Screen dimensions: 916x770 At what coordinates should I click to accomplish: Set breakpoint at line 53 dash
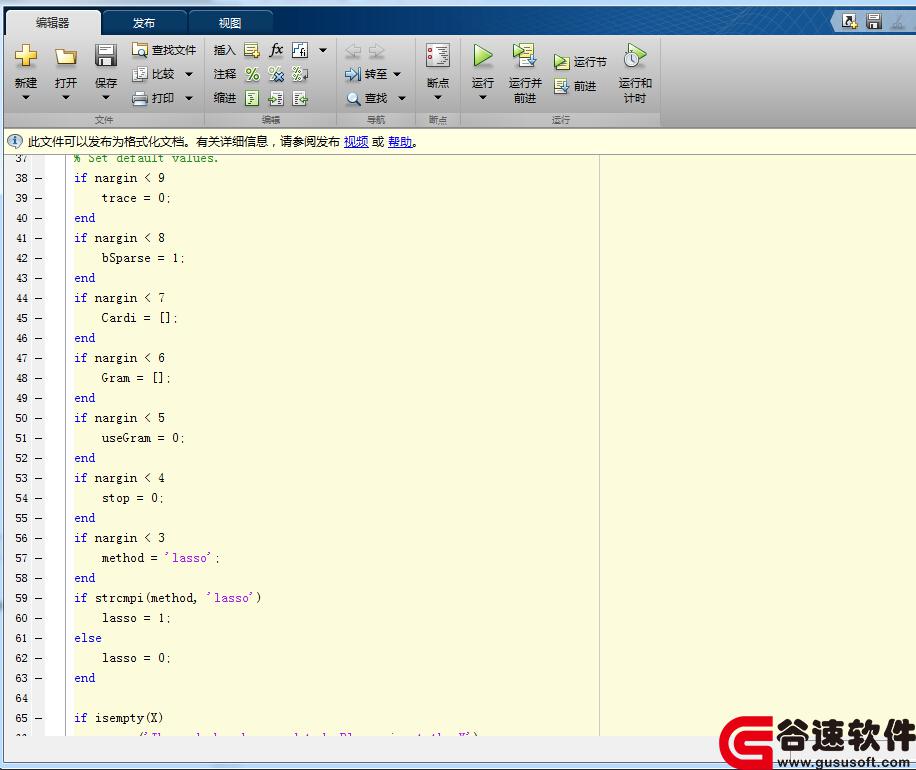pyautogui.click(x=39, y=478)
